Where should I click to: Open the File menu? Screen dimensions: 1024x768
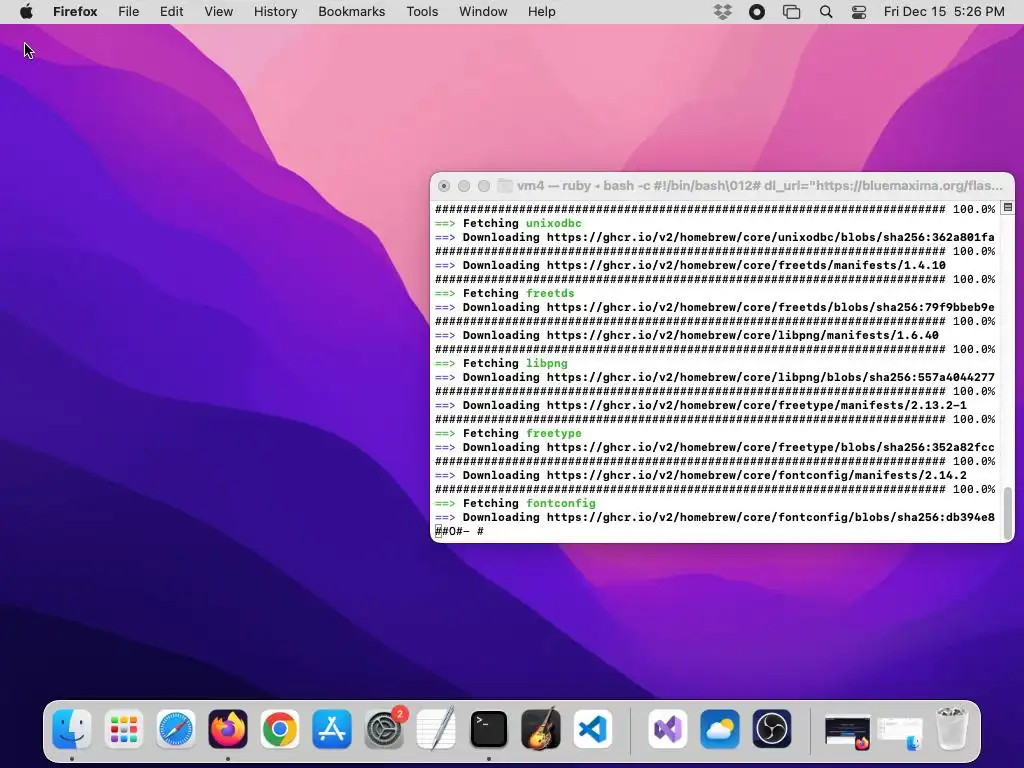point(129,12)
